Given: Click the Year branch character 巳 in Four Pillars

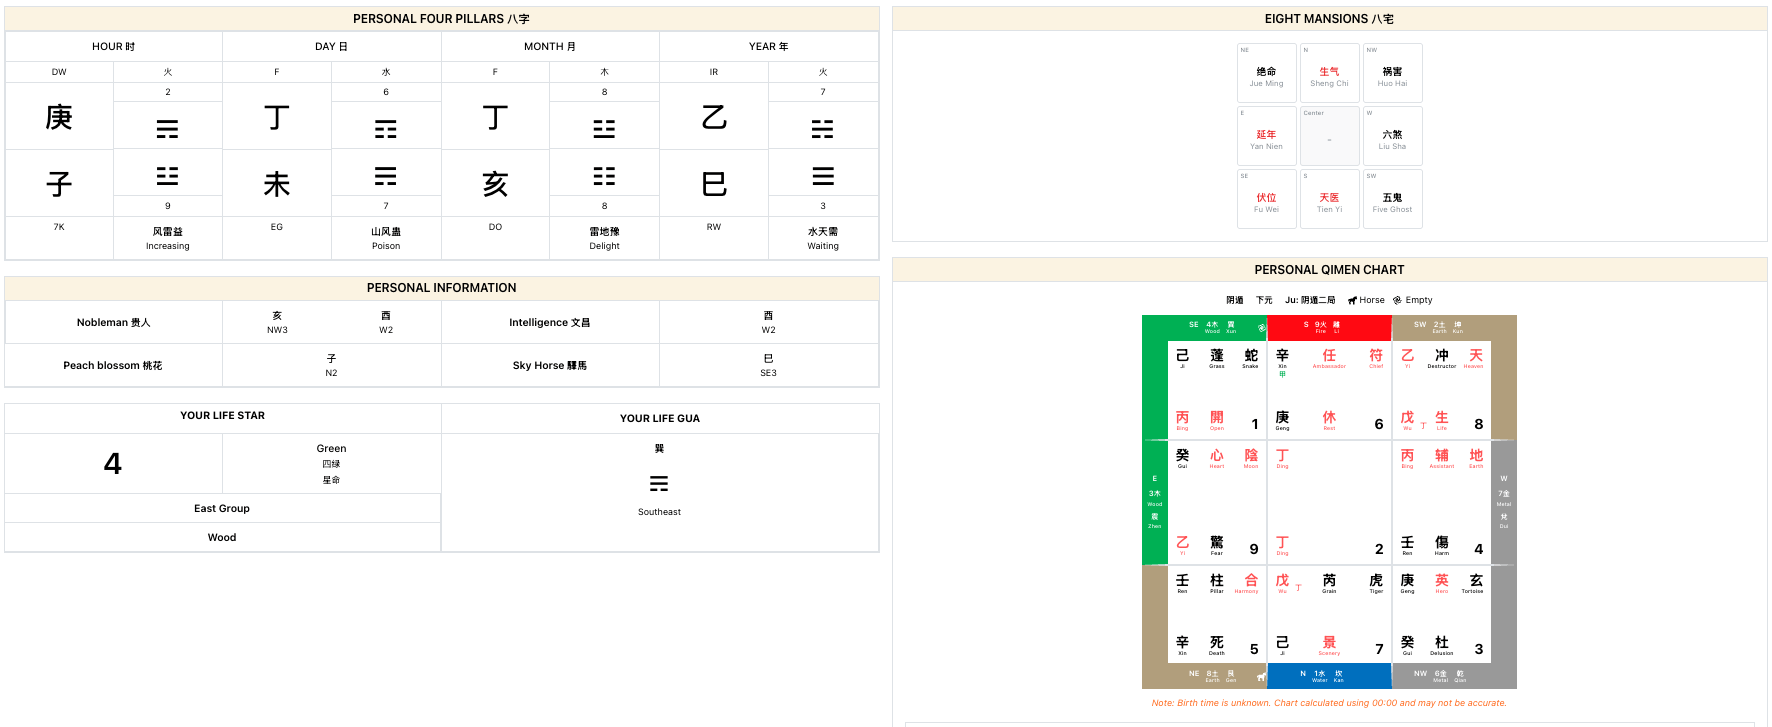Looking at the screenshot, I should click(714, 184).
